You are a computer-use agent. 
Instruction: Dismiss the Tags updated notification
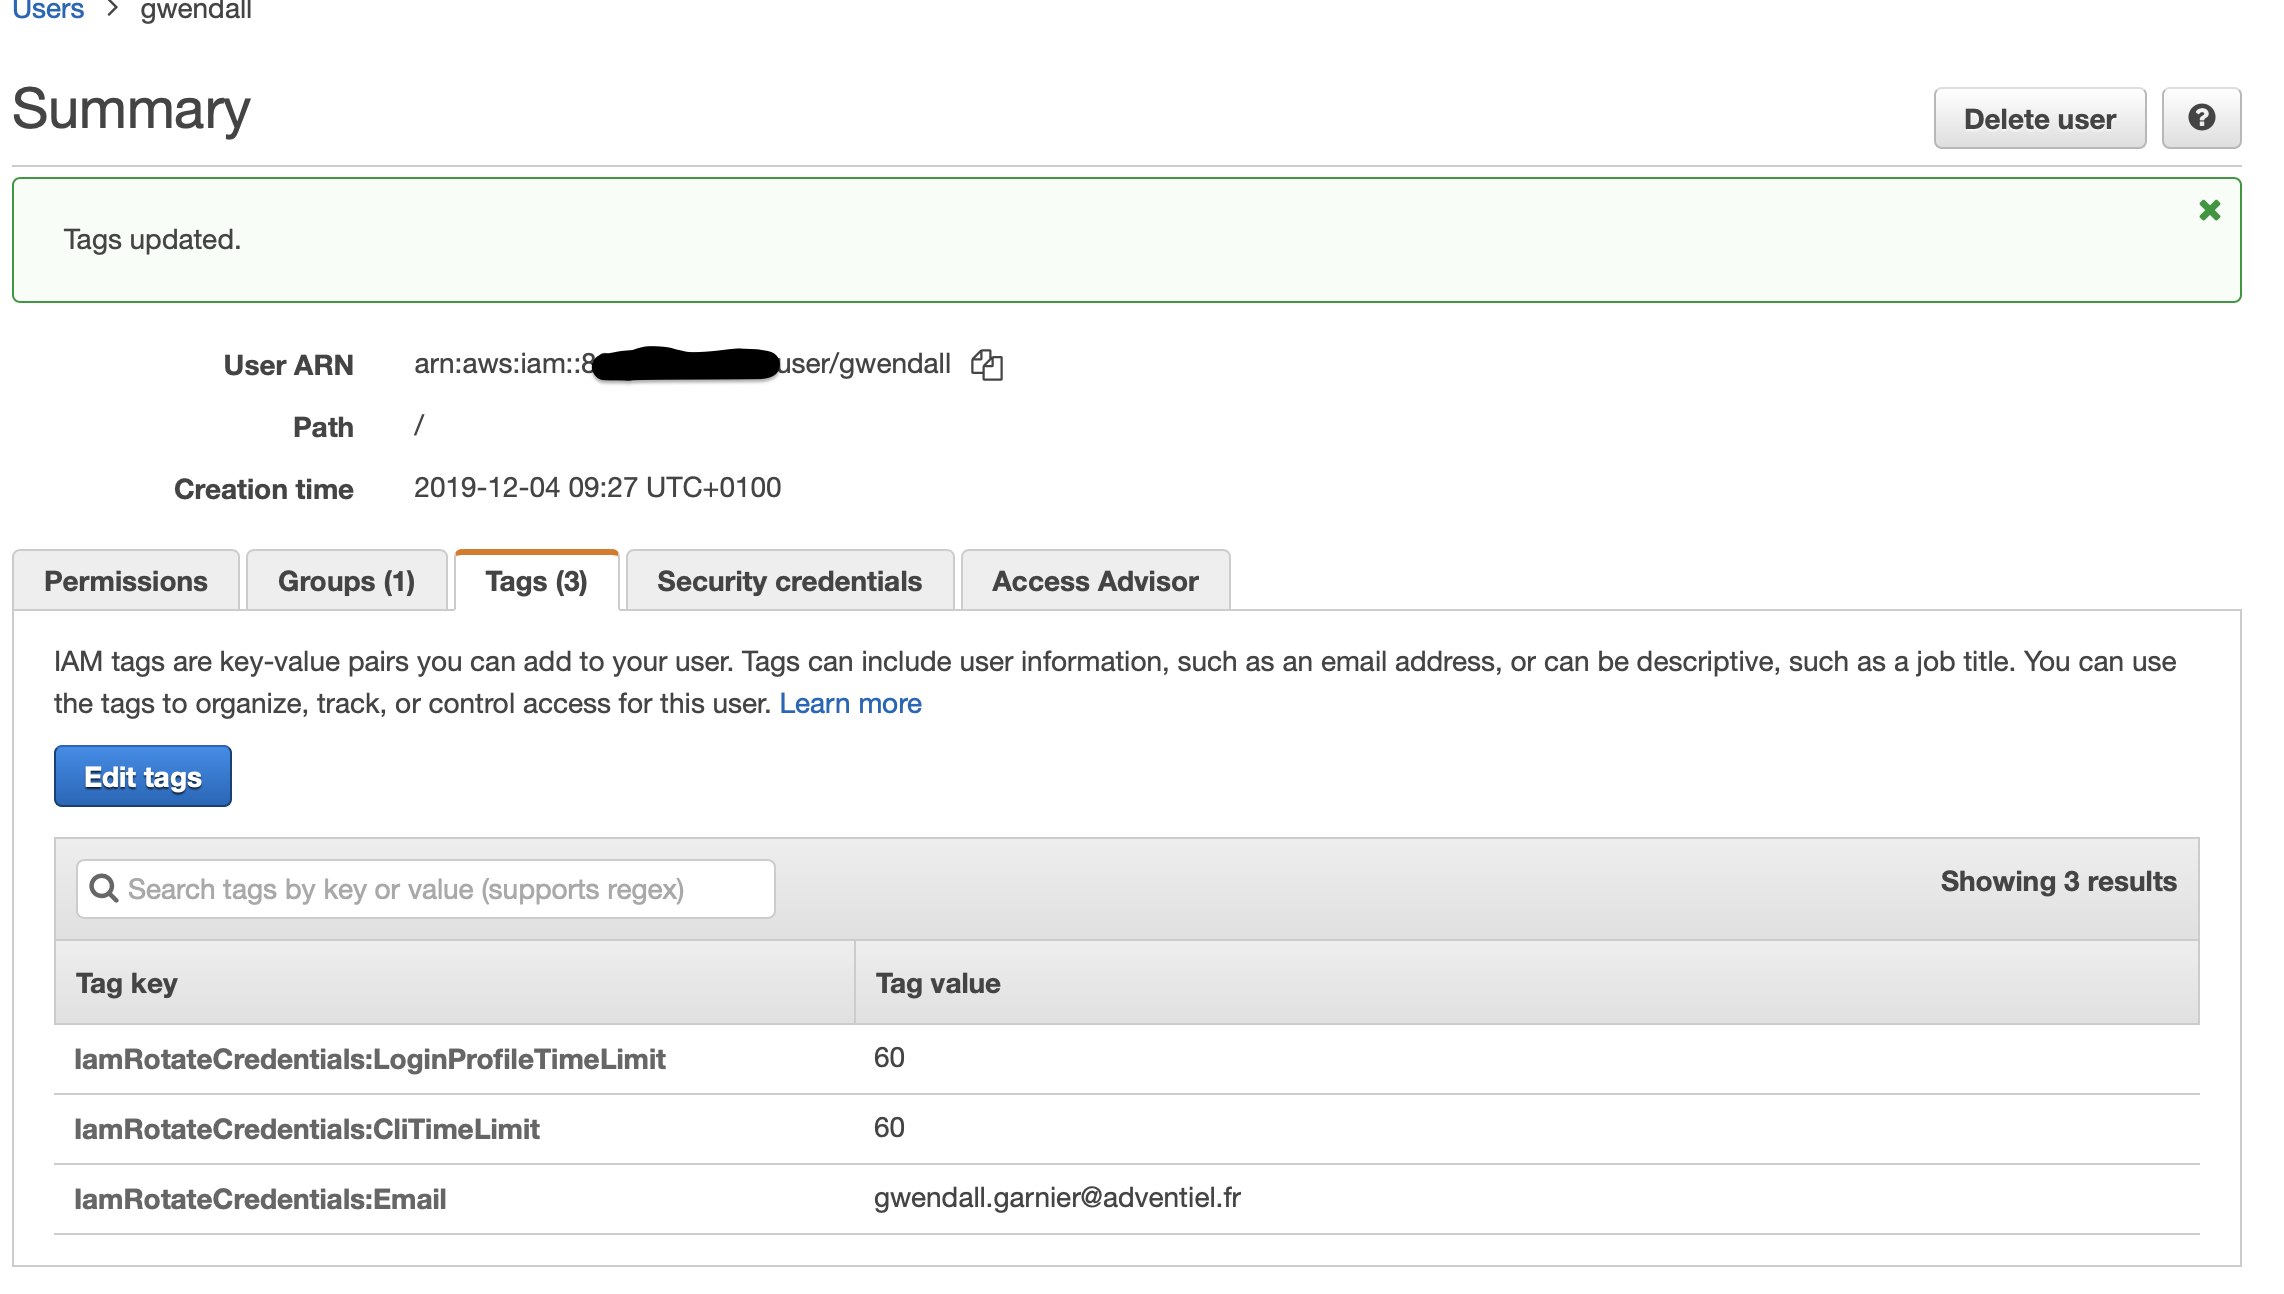point(2209,210)
